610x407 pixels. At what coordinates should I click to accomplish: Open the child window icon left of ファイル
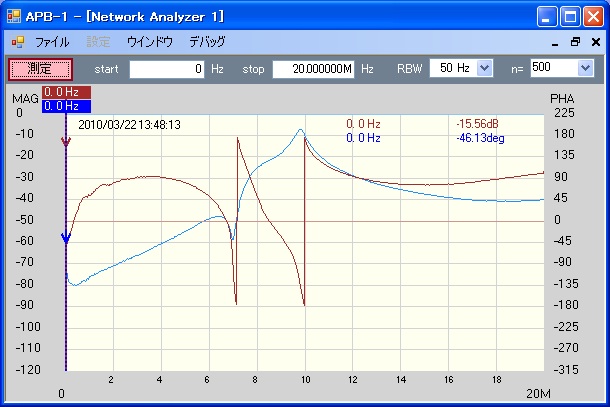pos(17,42)
